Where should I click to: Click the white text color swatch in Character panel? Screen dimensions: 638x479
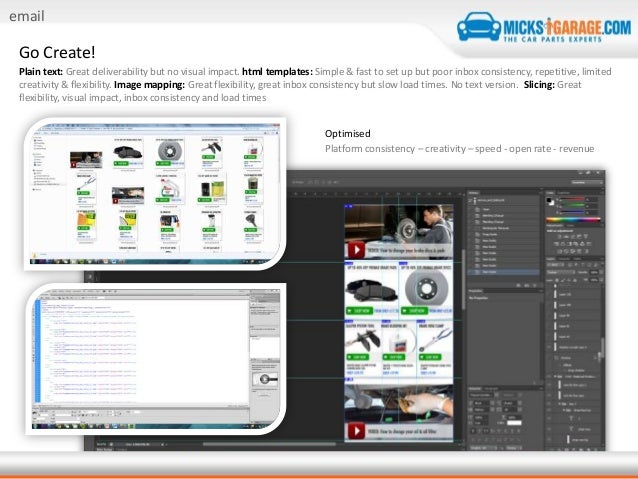pyautogui.click(x=514, y=423)
